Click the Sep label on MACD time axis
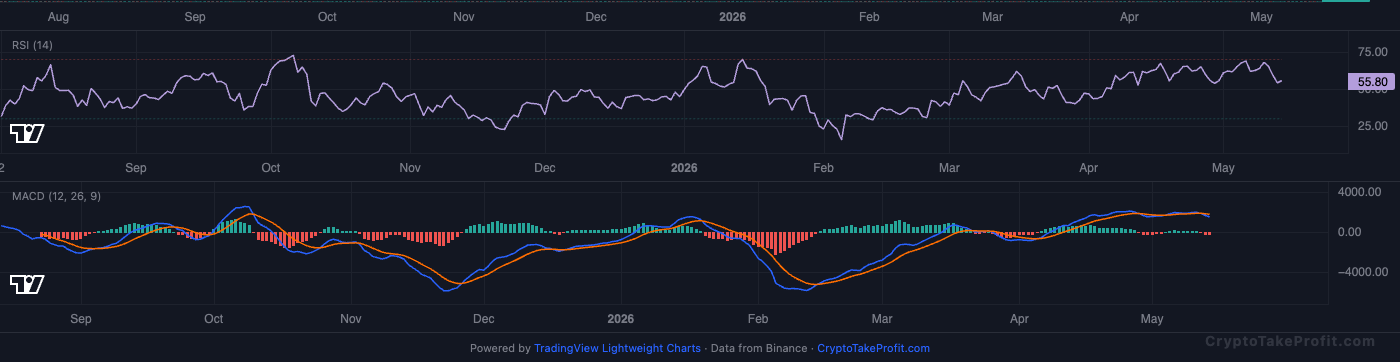The image size is (1400, 362). 81,320
